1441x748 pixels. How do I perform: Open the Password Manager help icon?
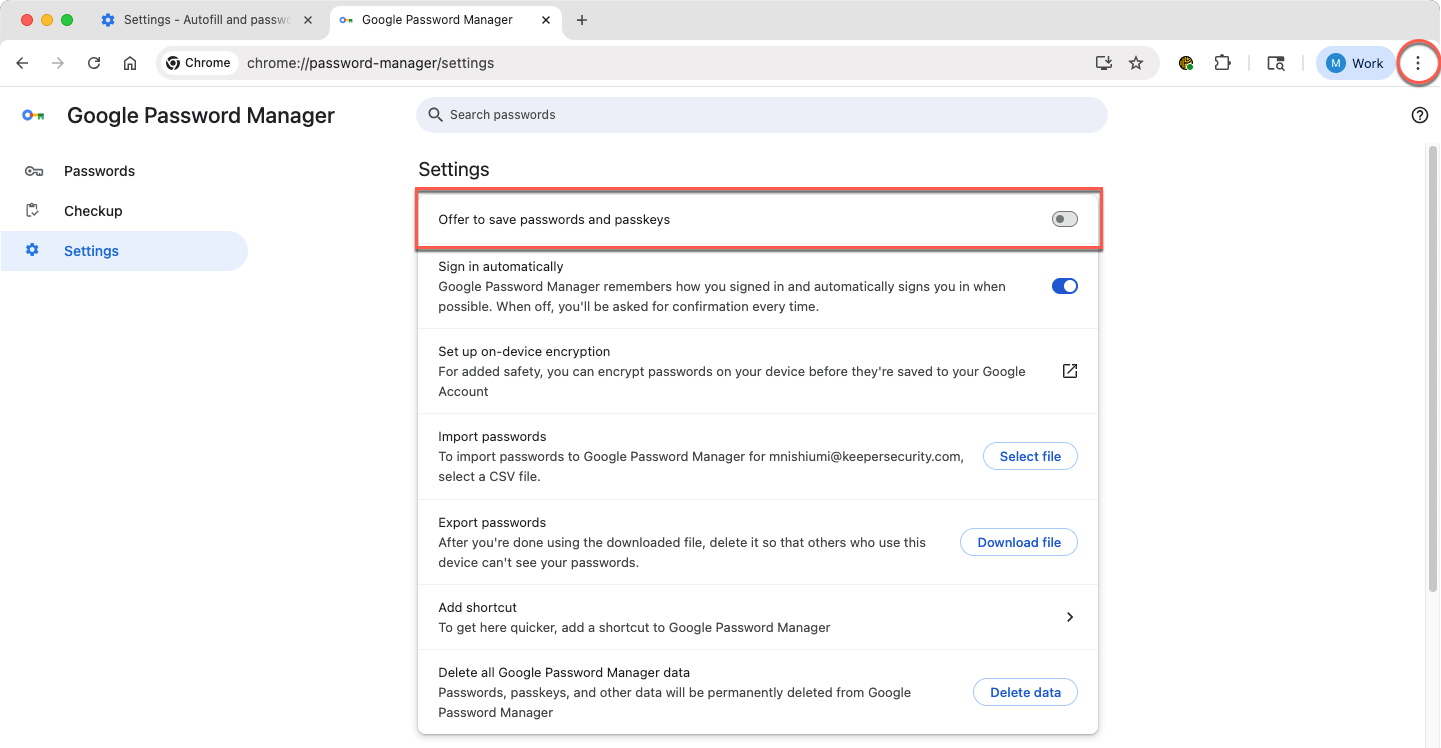click(1419, 115)
